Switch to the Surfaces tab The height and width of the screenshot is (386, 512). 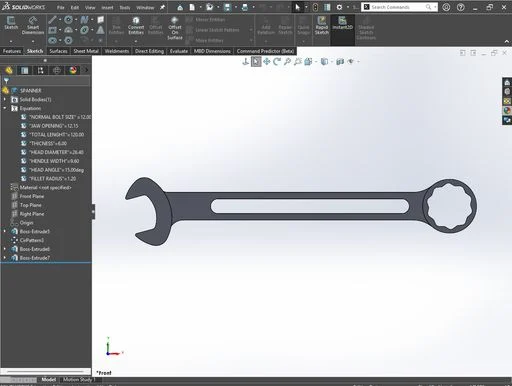coord(58,51)
